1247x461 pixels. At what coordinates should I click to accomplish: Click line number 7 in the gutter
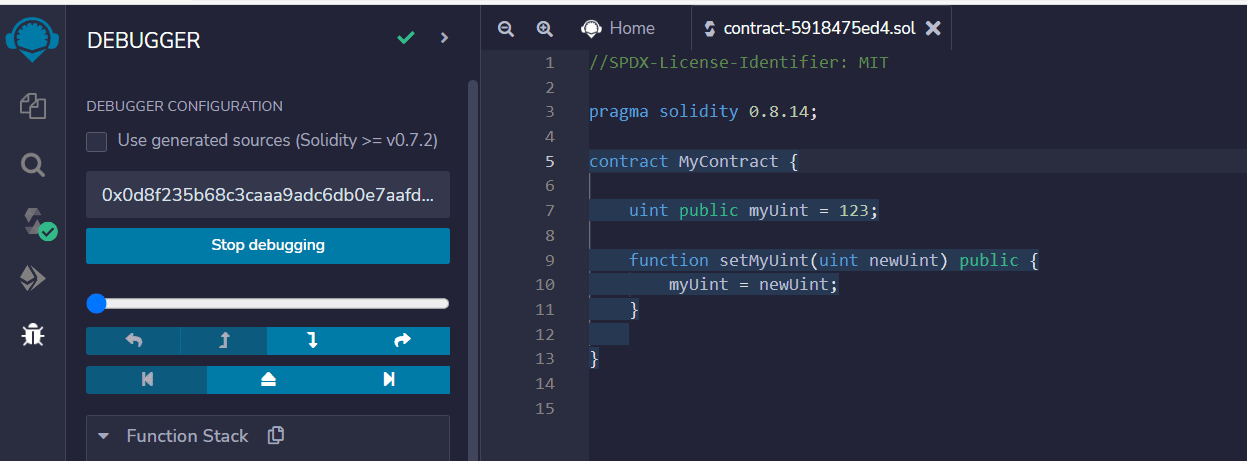(x=549, y=211)
